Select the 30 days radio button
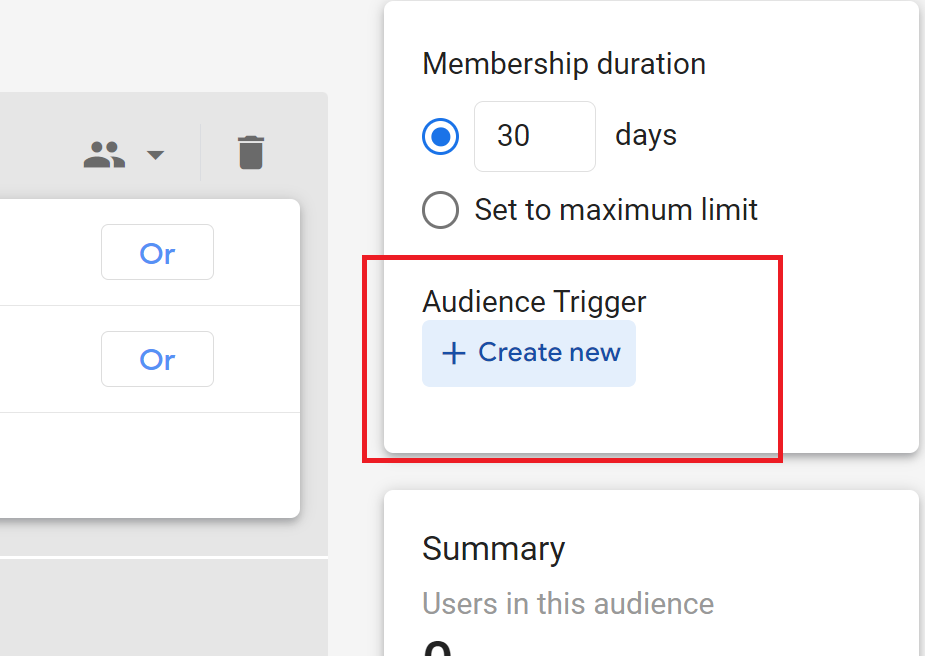The height and width of the screenshot is (656, 925). tap(441, 136)
